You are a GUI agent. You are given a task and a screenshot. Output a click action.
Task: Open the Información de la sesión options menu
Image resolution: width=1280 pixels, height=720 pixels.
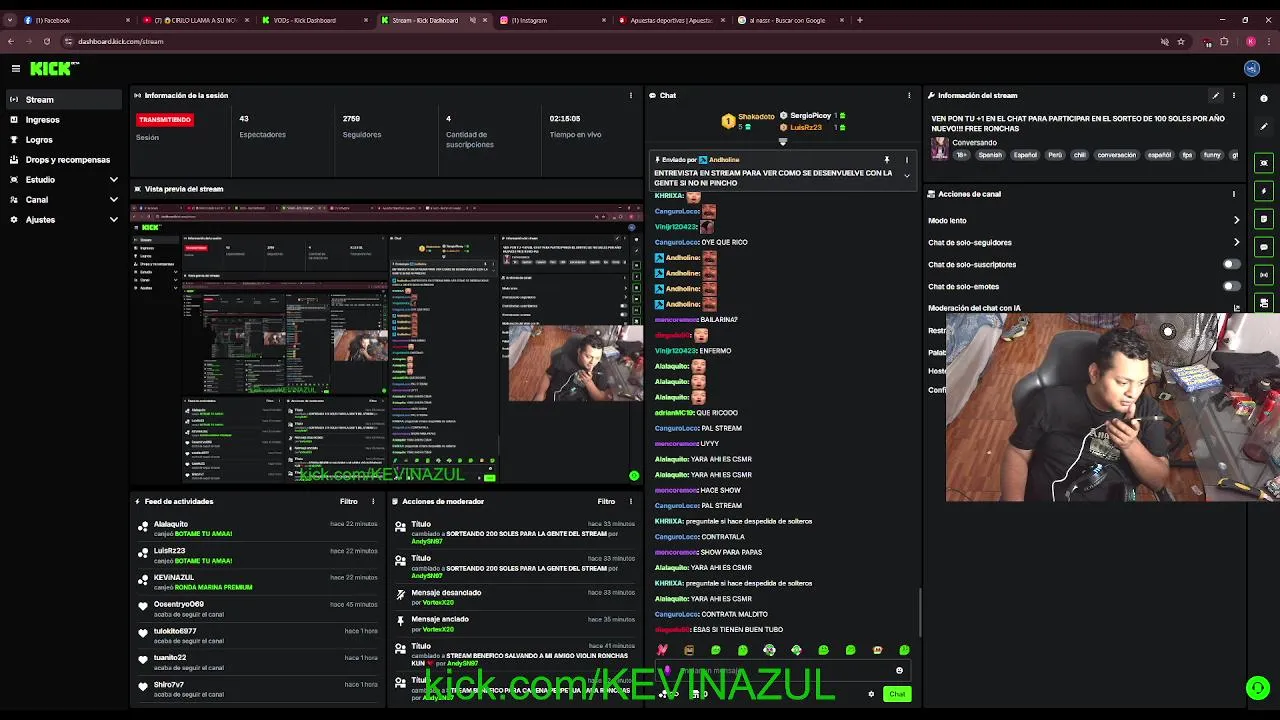[630, 95]
